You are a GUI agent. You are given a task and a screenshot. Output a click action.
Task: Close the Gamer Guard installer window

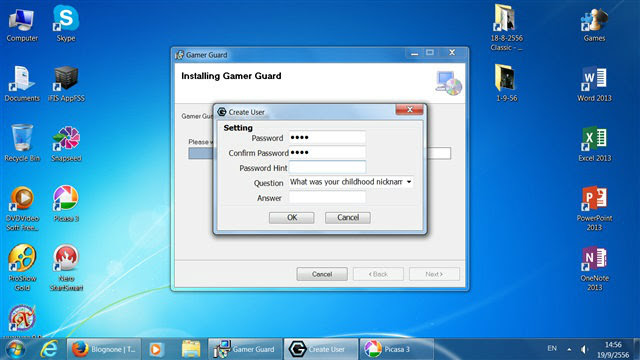coord(452,53)
